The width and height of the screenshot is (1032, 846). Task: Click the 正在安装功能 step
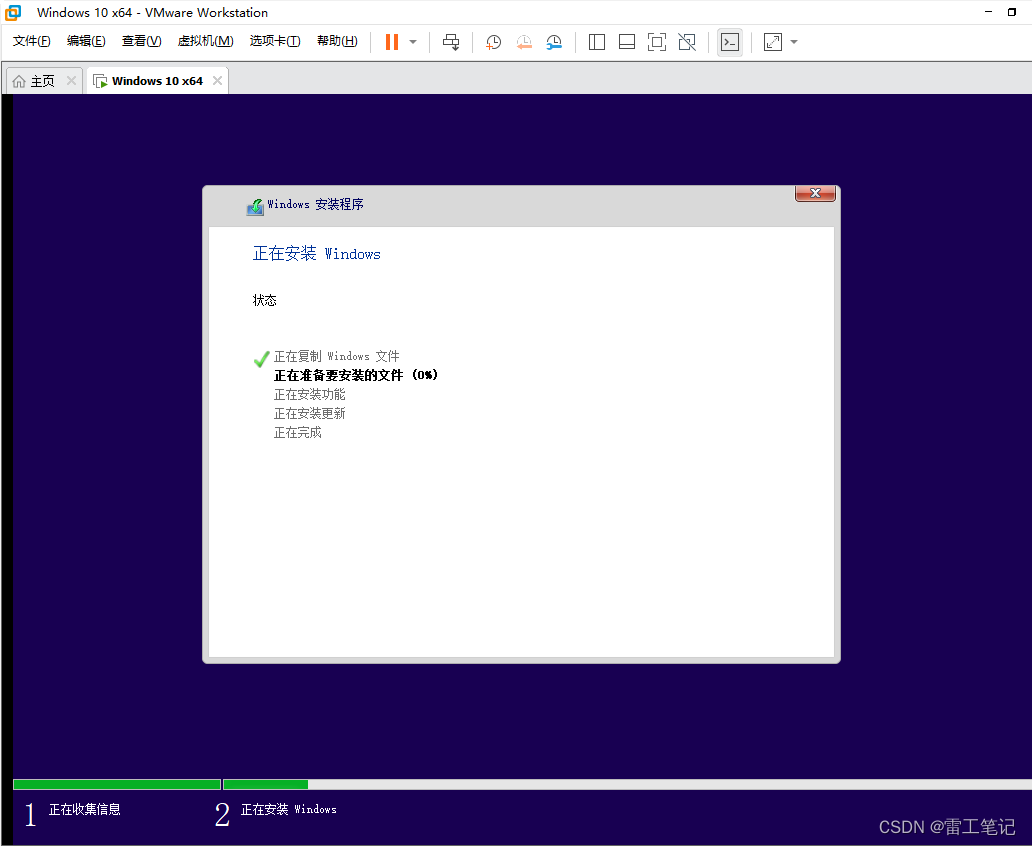tap(309, 394)
